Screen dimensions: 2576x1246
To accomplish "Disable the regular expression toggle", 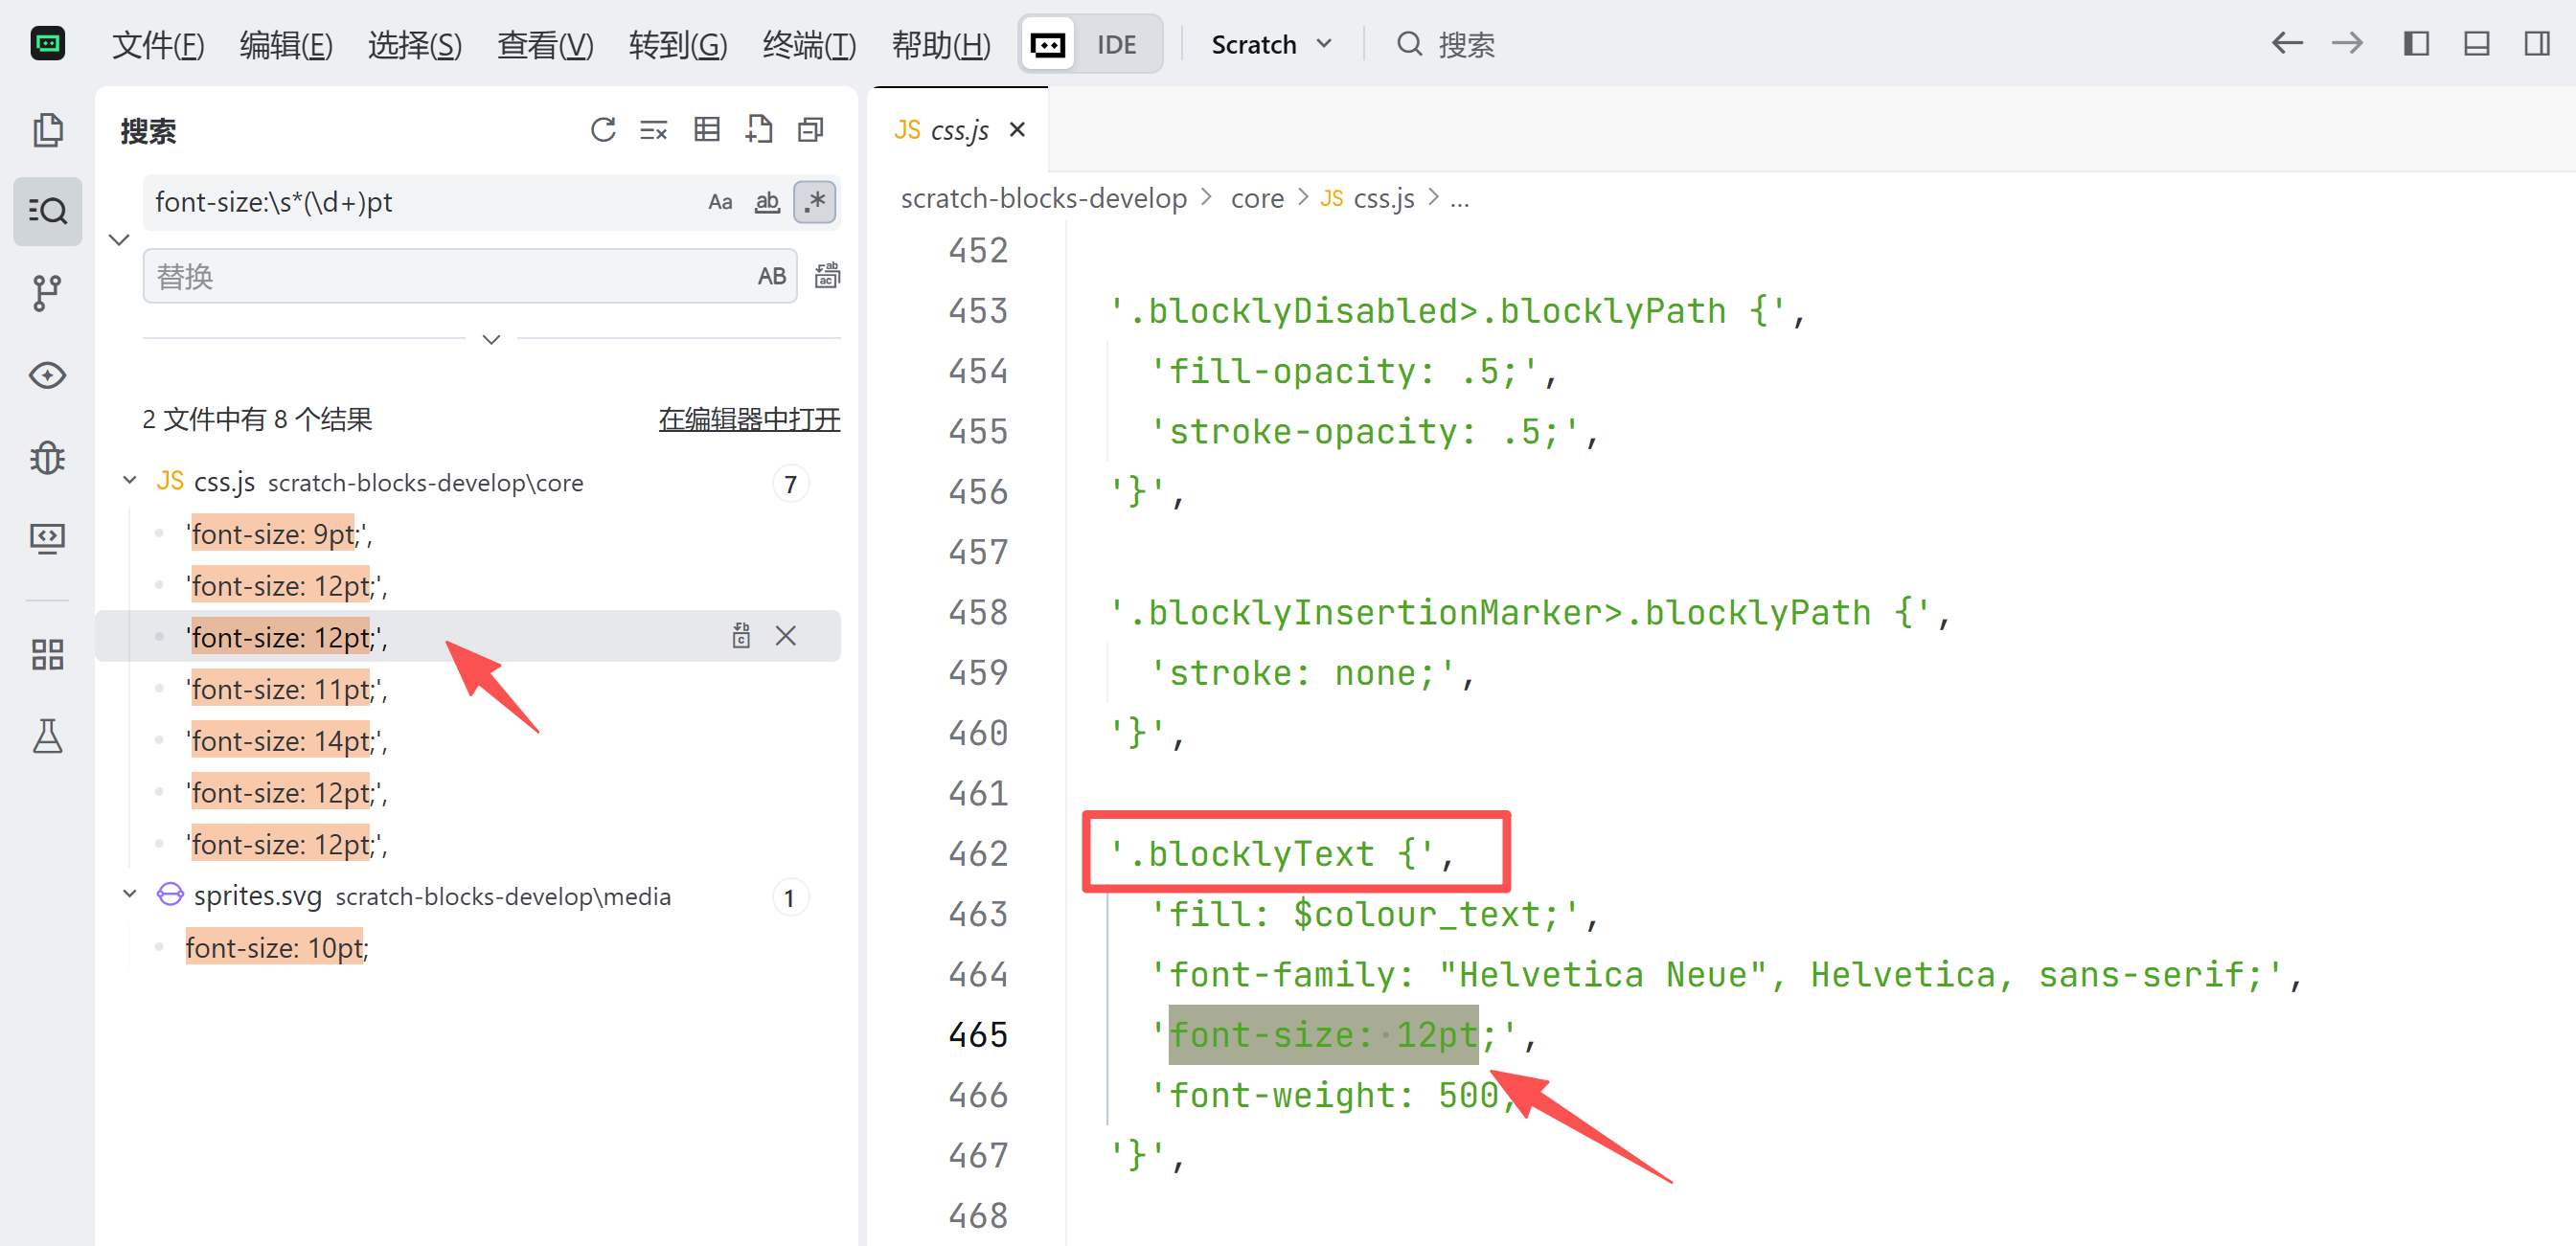I will coord(815,202).
